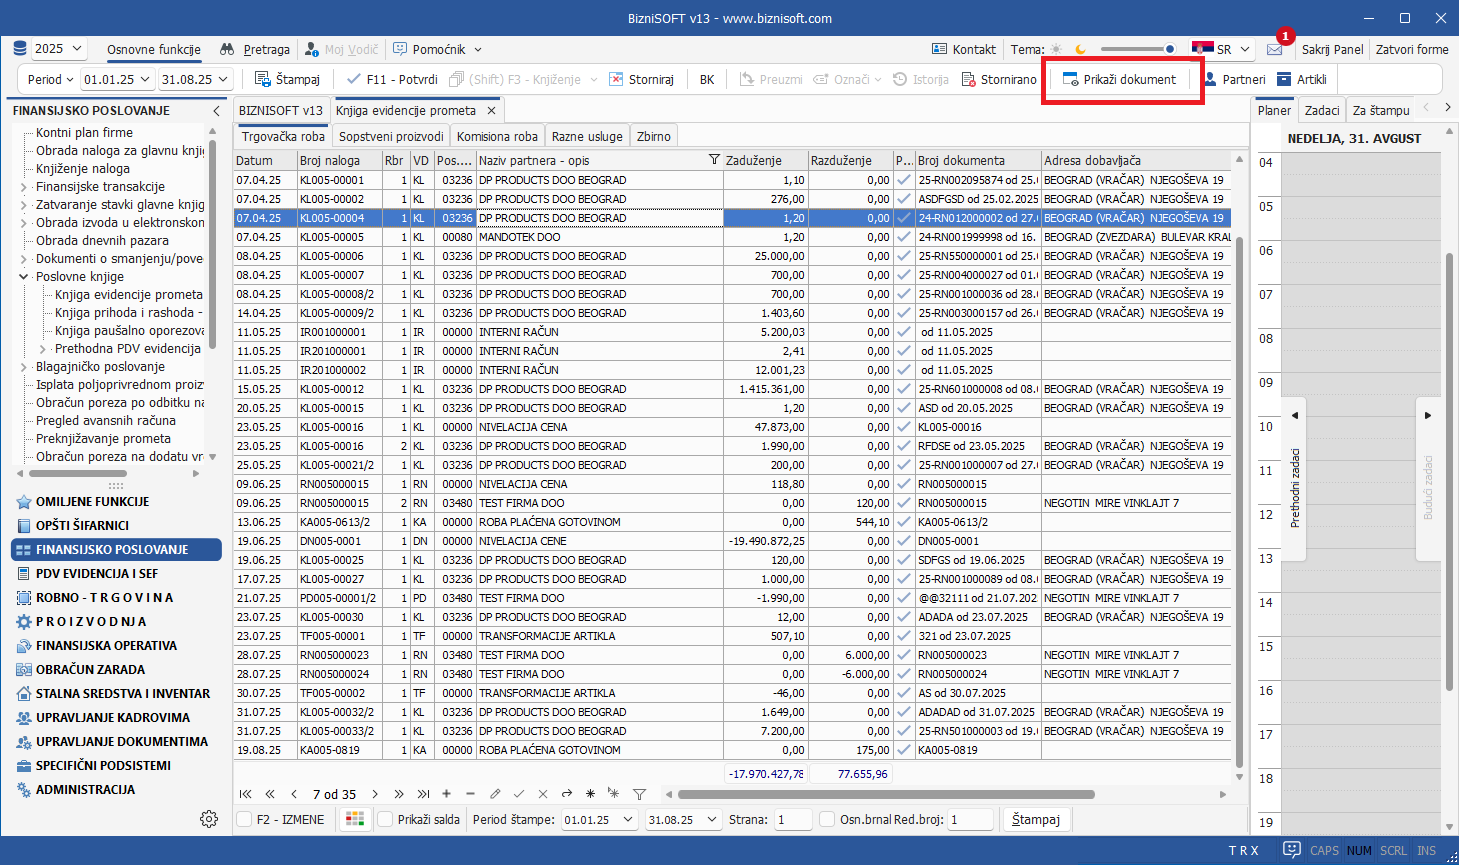This screenshot has width=1459, height=865.
Task: Click the Sakrij Panel button
Action: pyautogui.click(x=1332, y=49)
